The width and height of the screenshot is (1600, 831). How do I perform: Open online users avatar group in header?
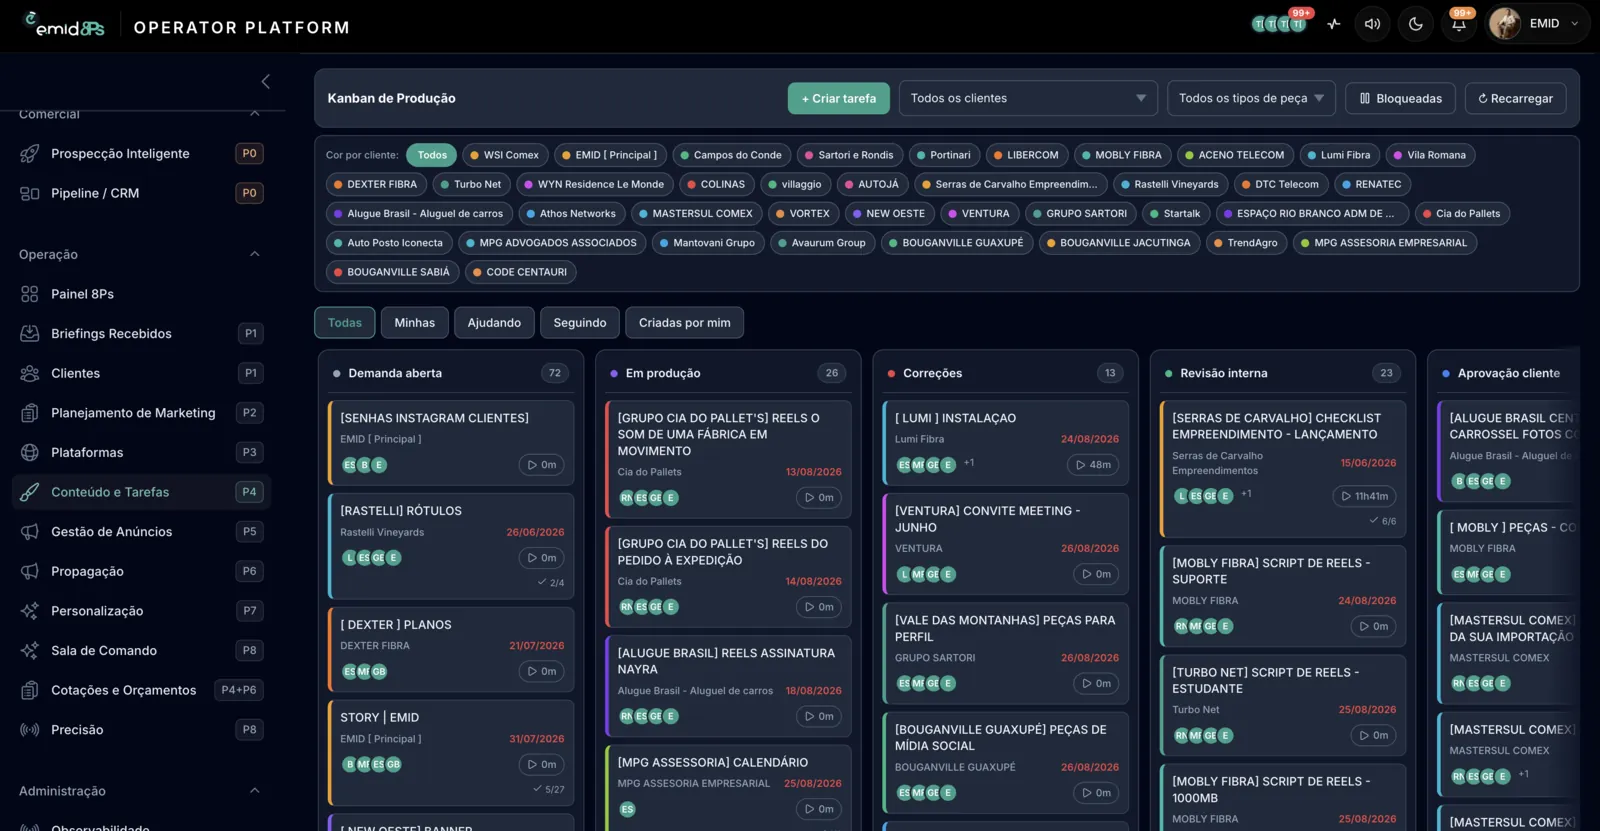[1279, 24]
